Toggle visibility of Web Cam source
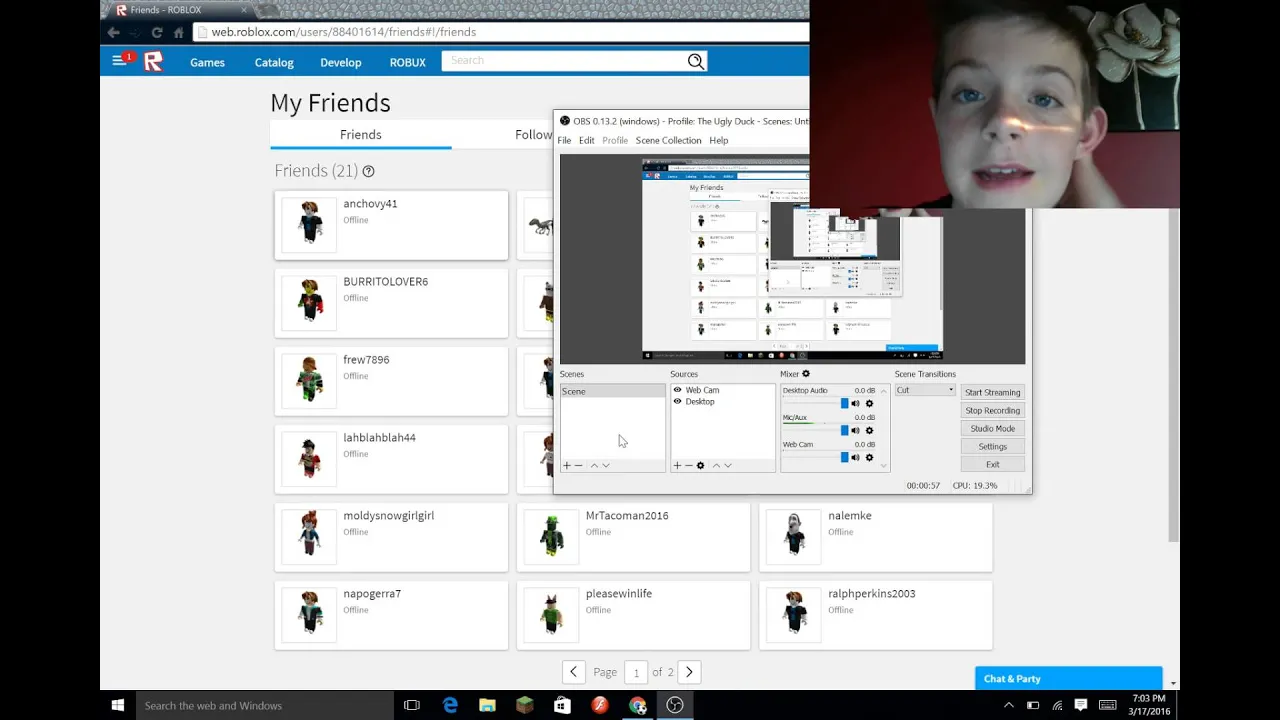This screenshot has width=1280, height=720. [677, 390]
